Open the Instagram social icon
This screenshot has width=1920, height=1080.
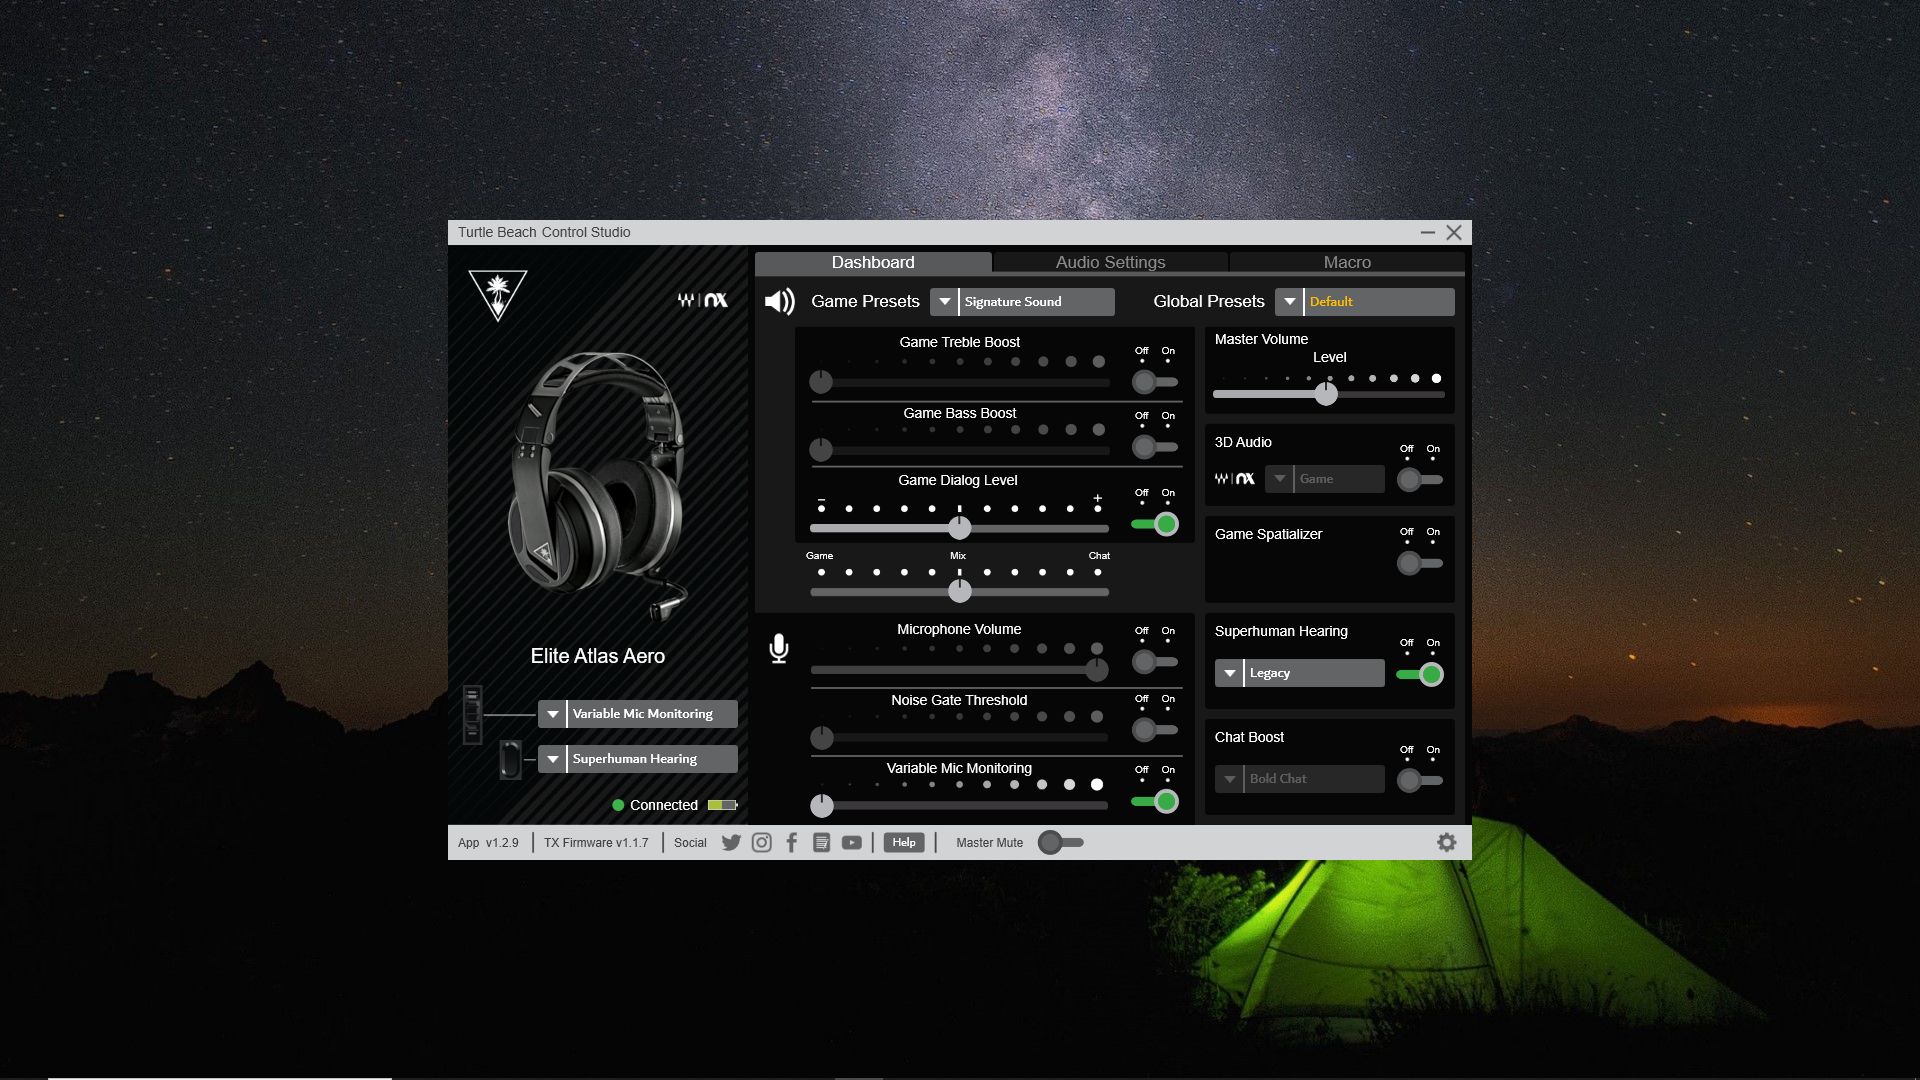[761, 843]
